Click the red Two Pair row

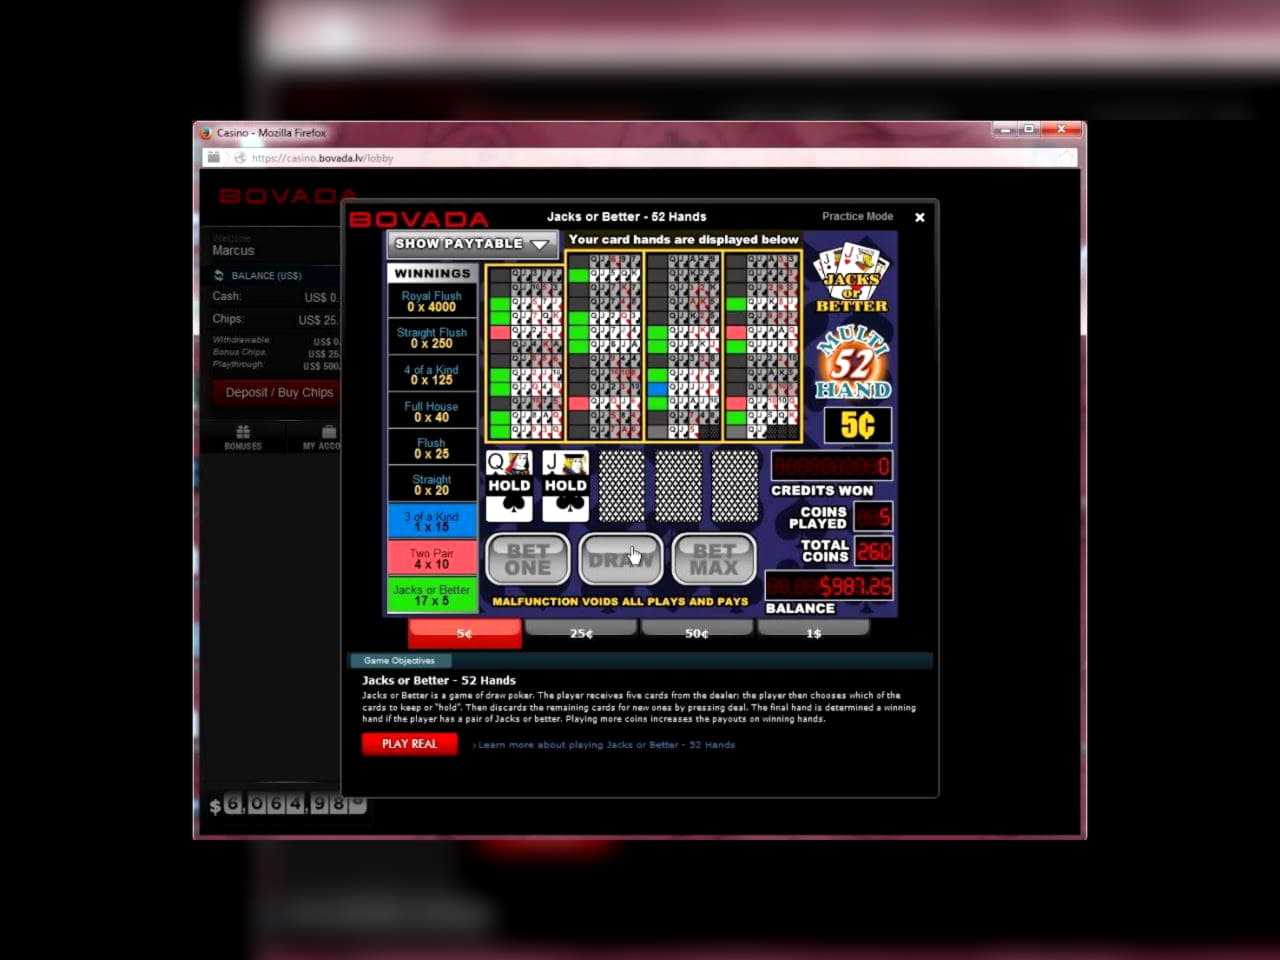pos(432,558)
